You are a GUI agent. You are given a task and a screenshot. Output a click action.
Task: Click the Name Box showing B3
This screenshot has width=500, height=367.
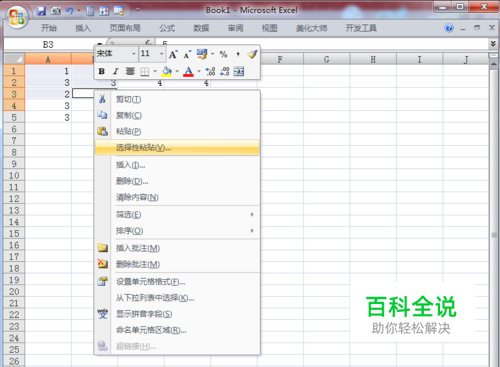48,44
